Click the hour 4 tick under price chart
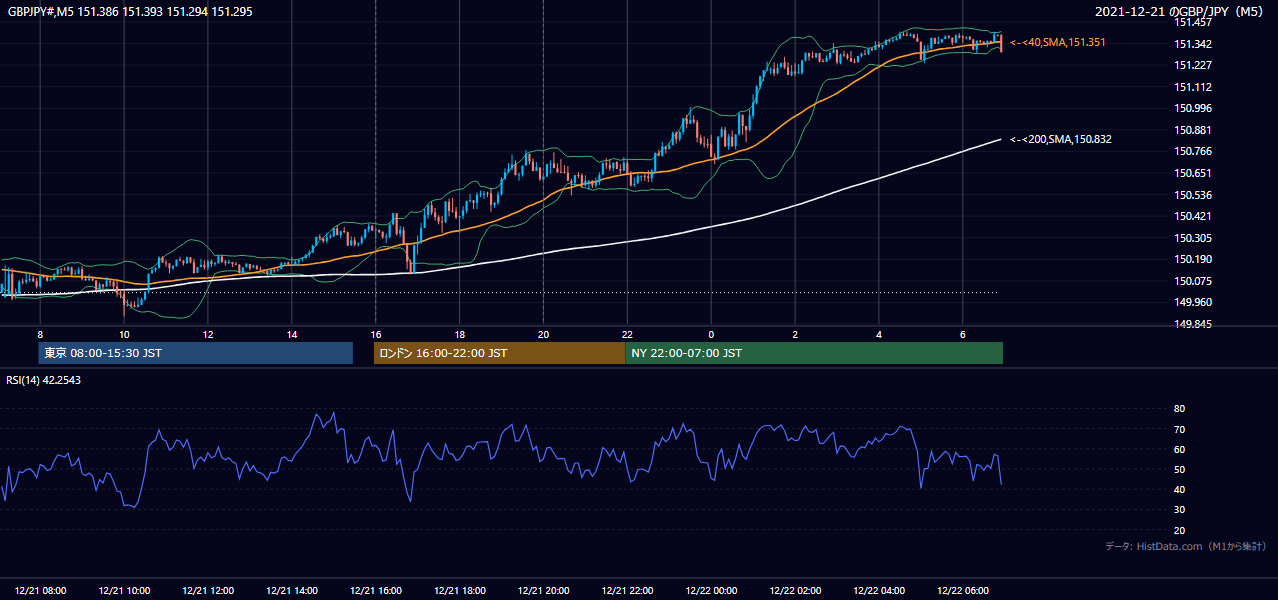The width and height of the screenshot is (1278, 600). click(879, 334)
